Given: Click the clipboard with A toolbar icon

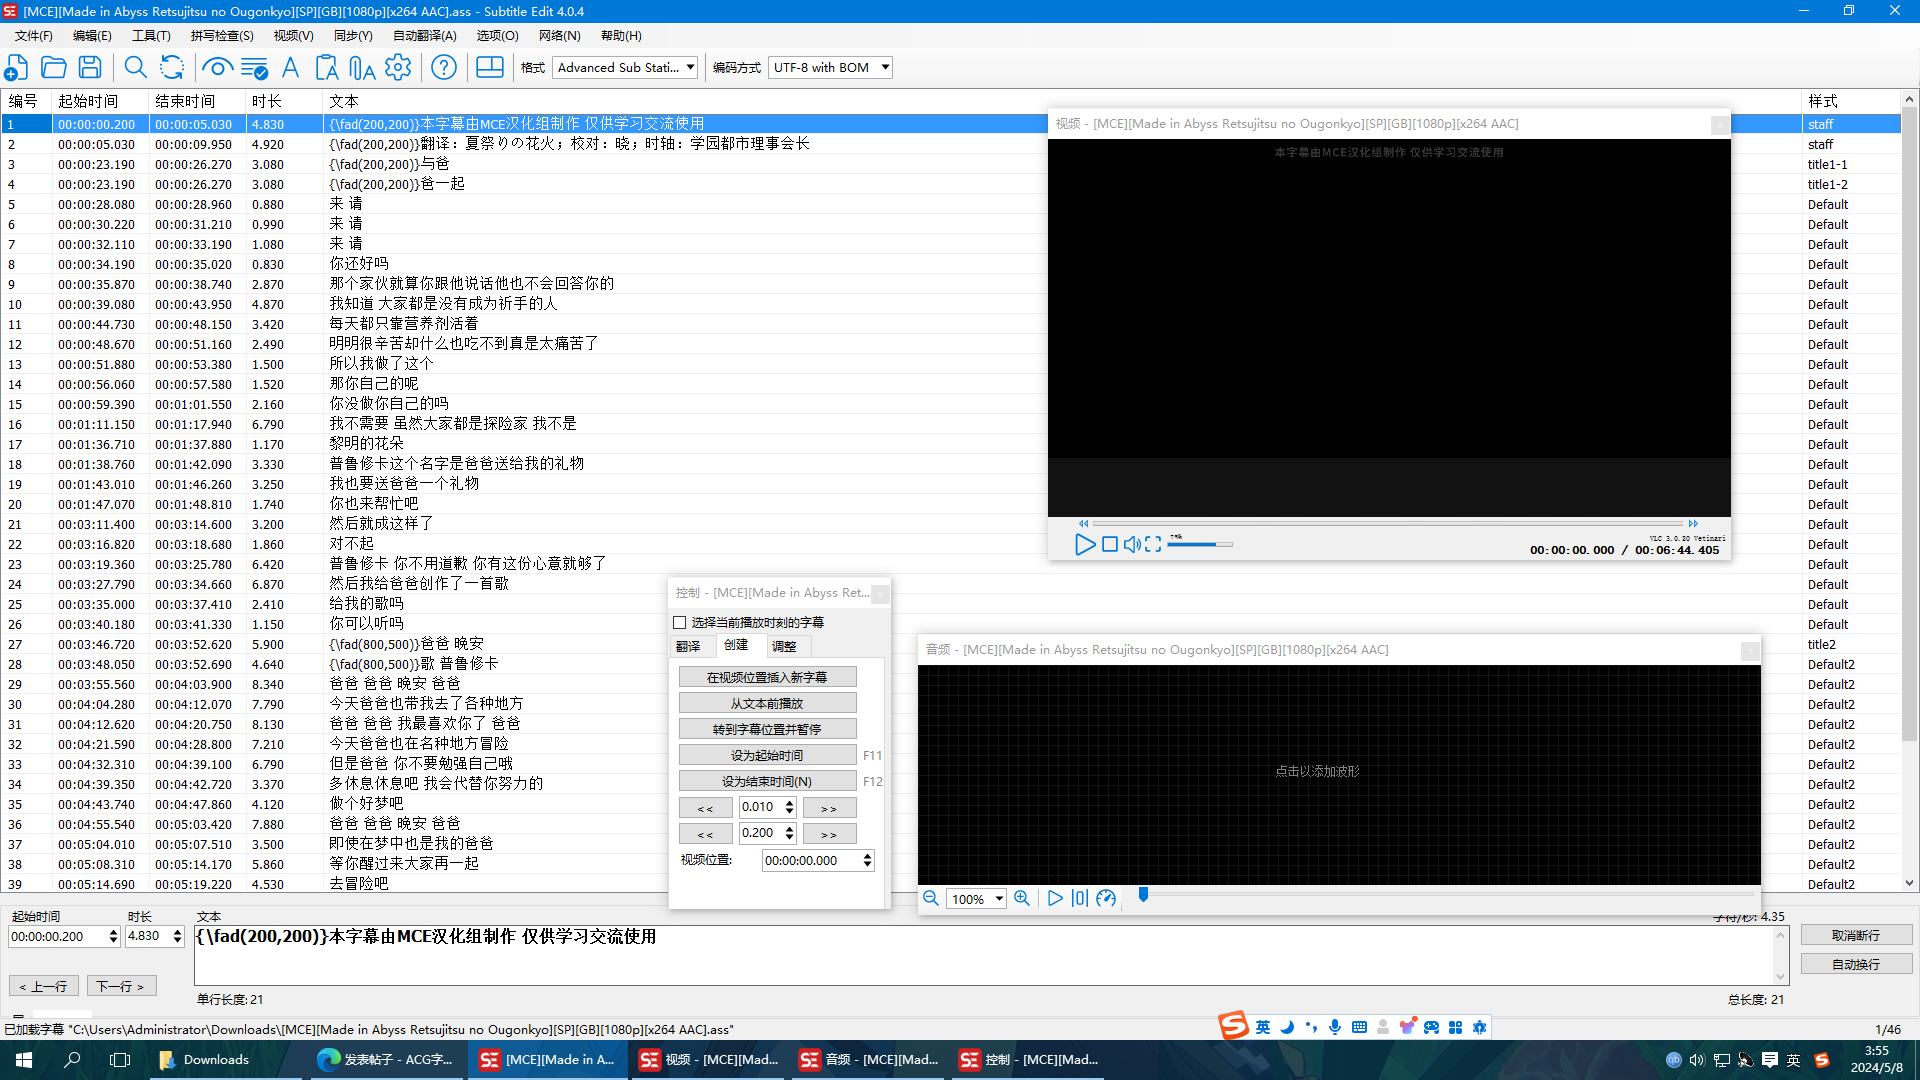Looking at the screenshot, I should (326, 67).
